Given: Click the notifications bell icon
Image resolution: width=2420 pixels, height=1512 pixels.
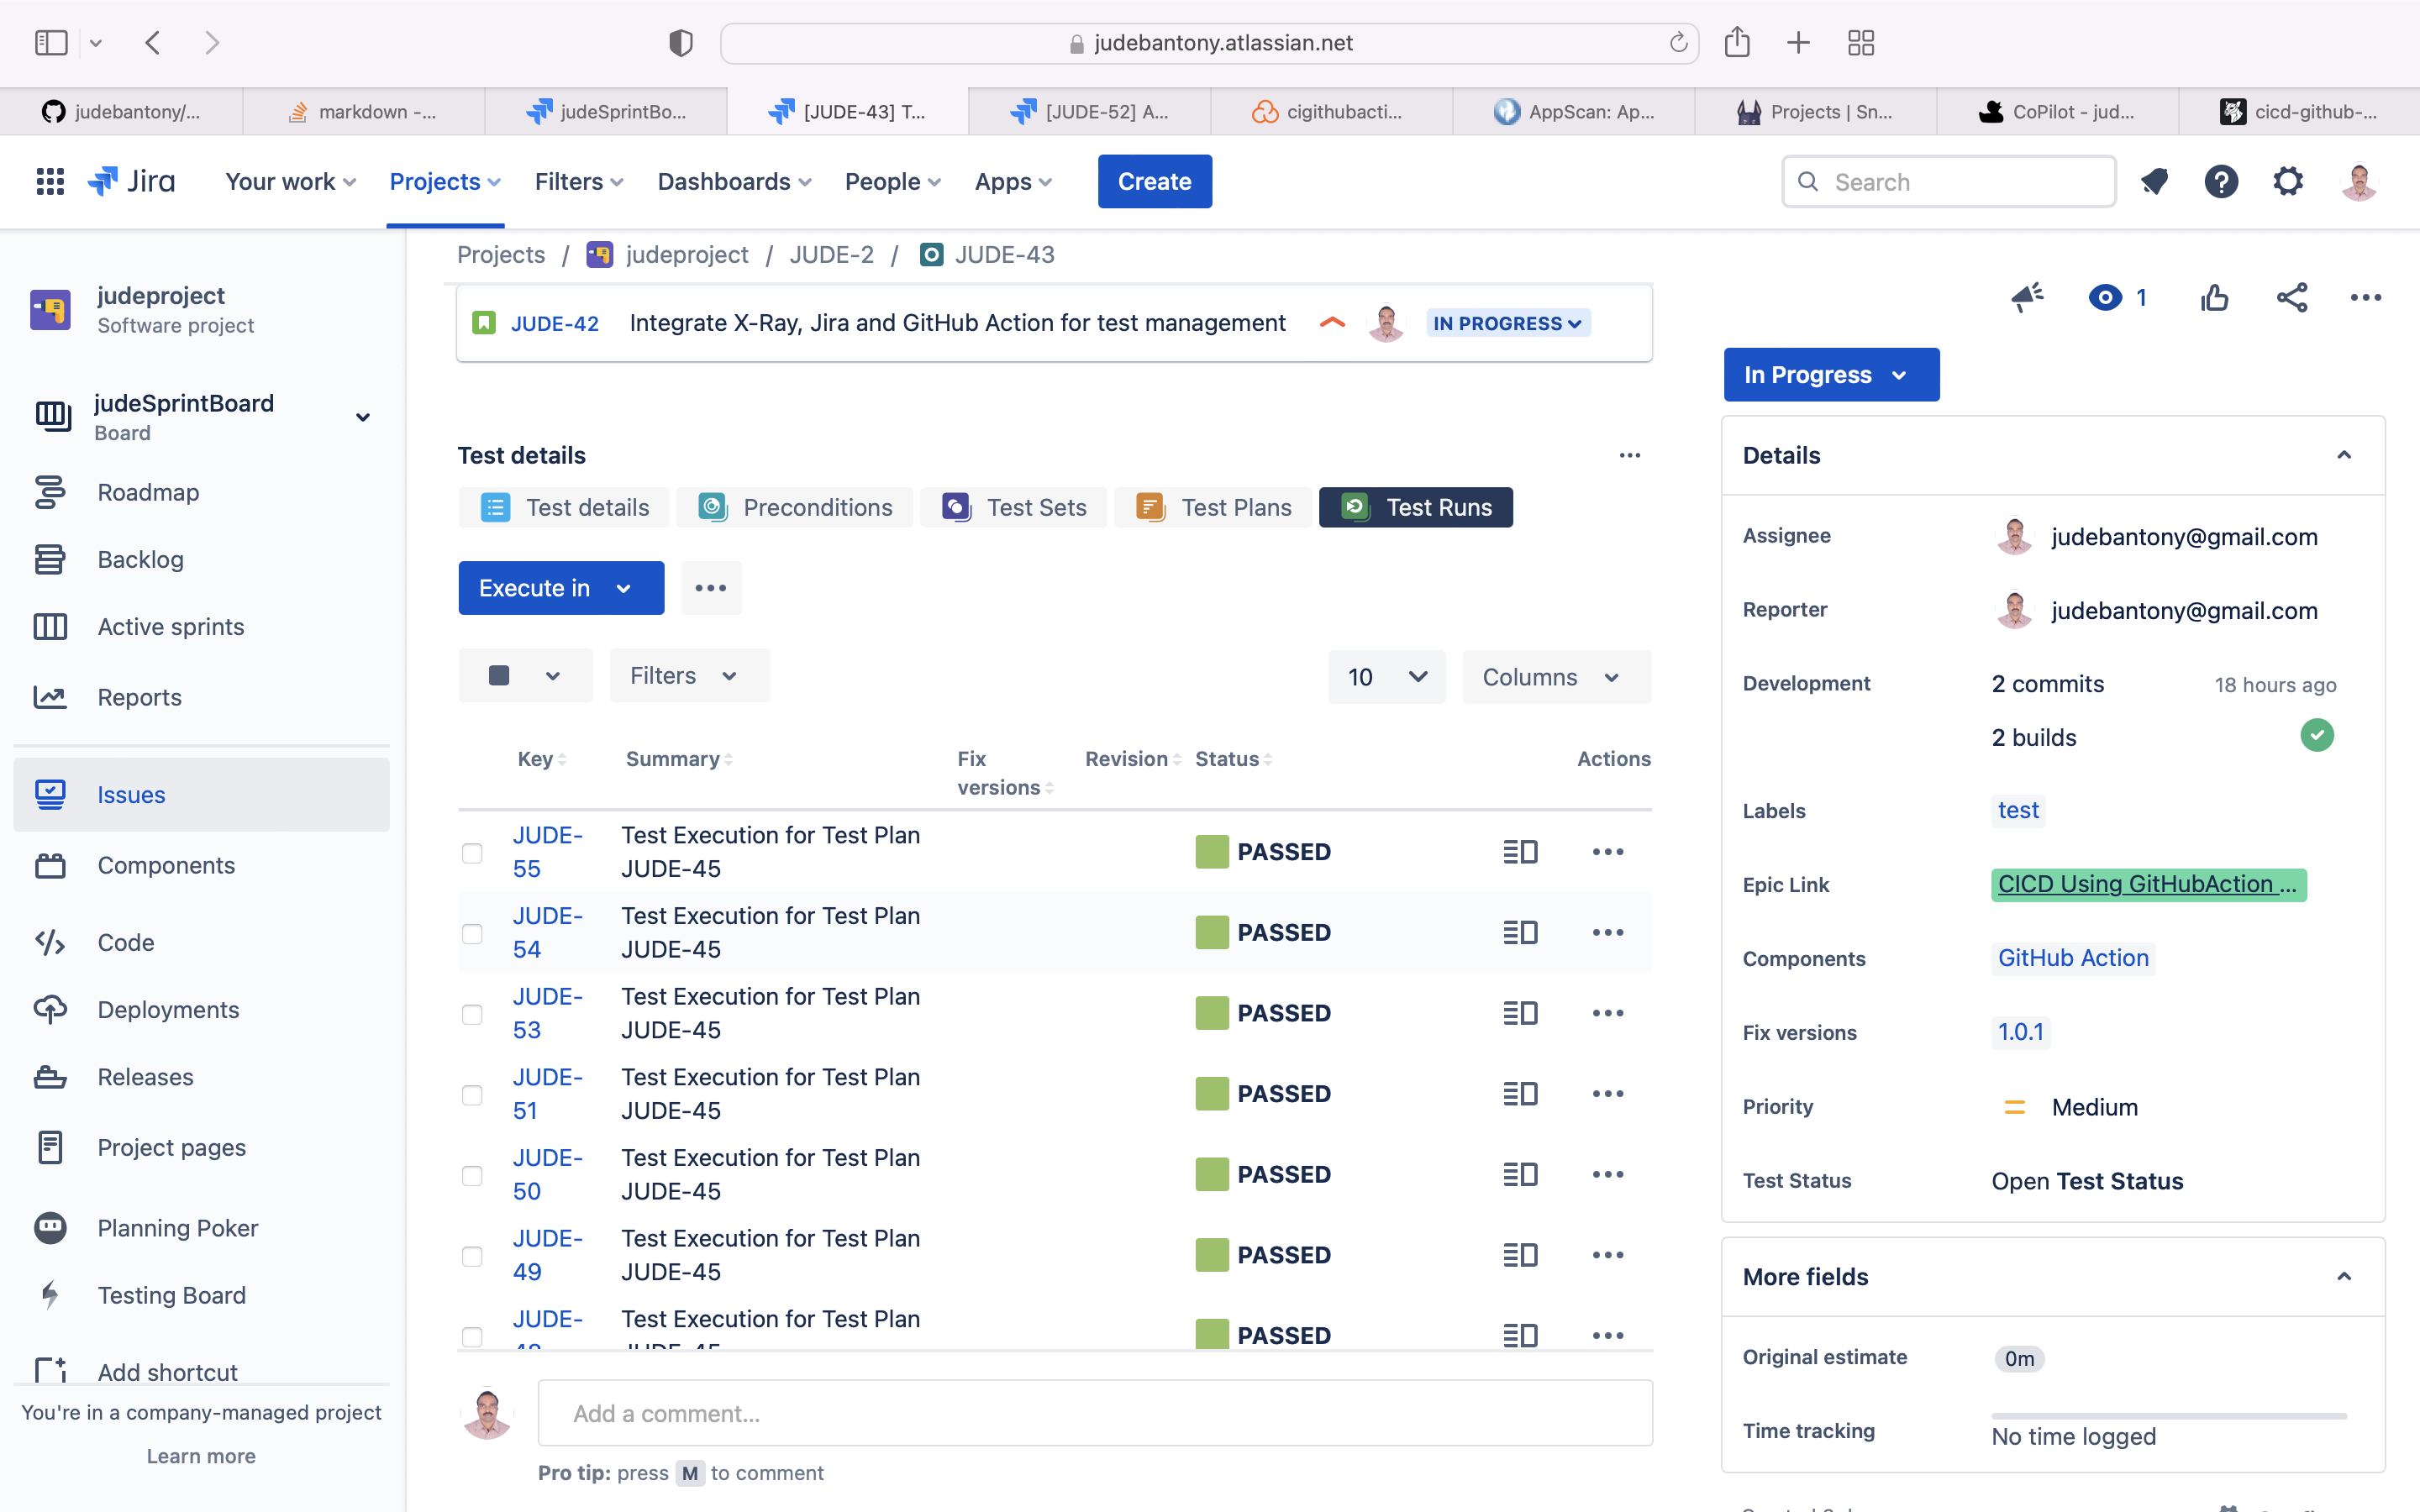Looking at the screenshot, I should pyautogui.click(x=2154, y=182).
